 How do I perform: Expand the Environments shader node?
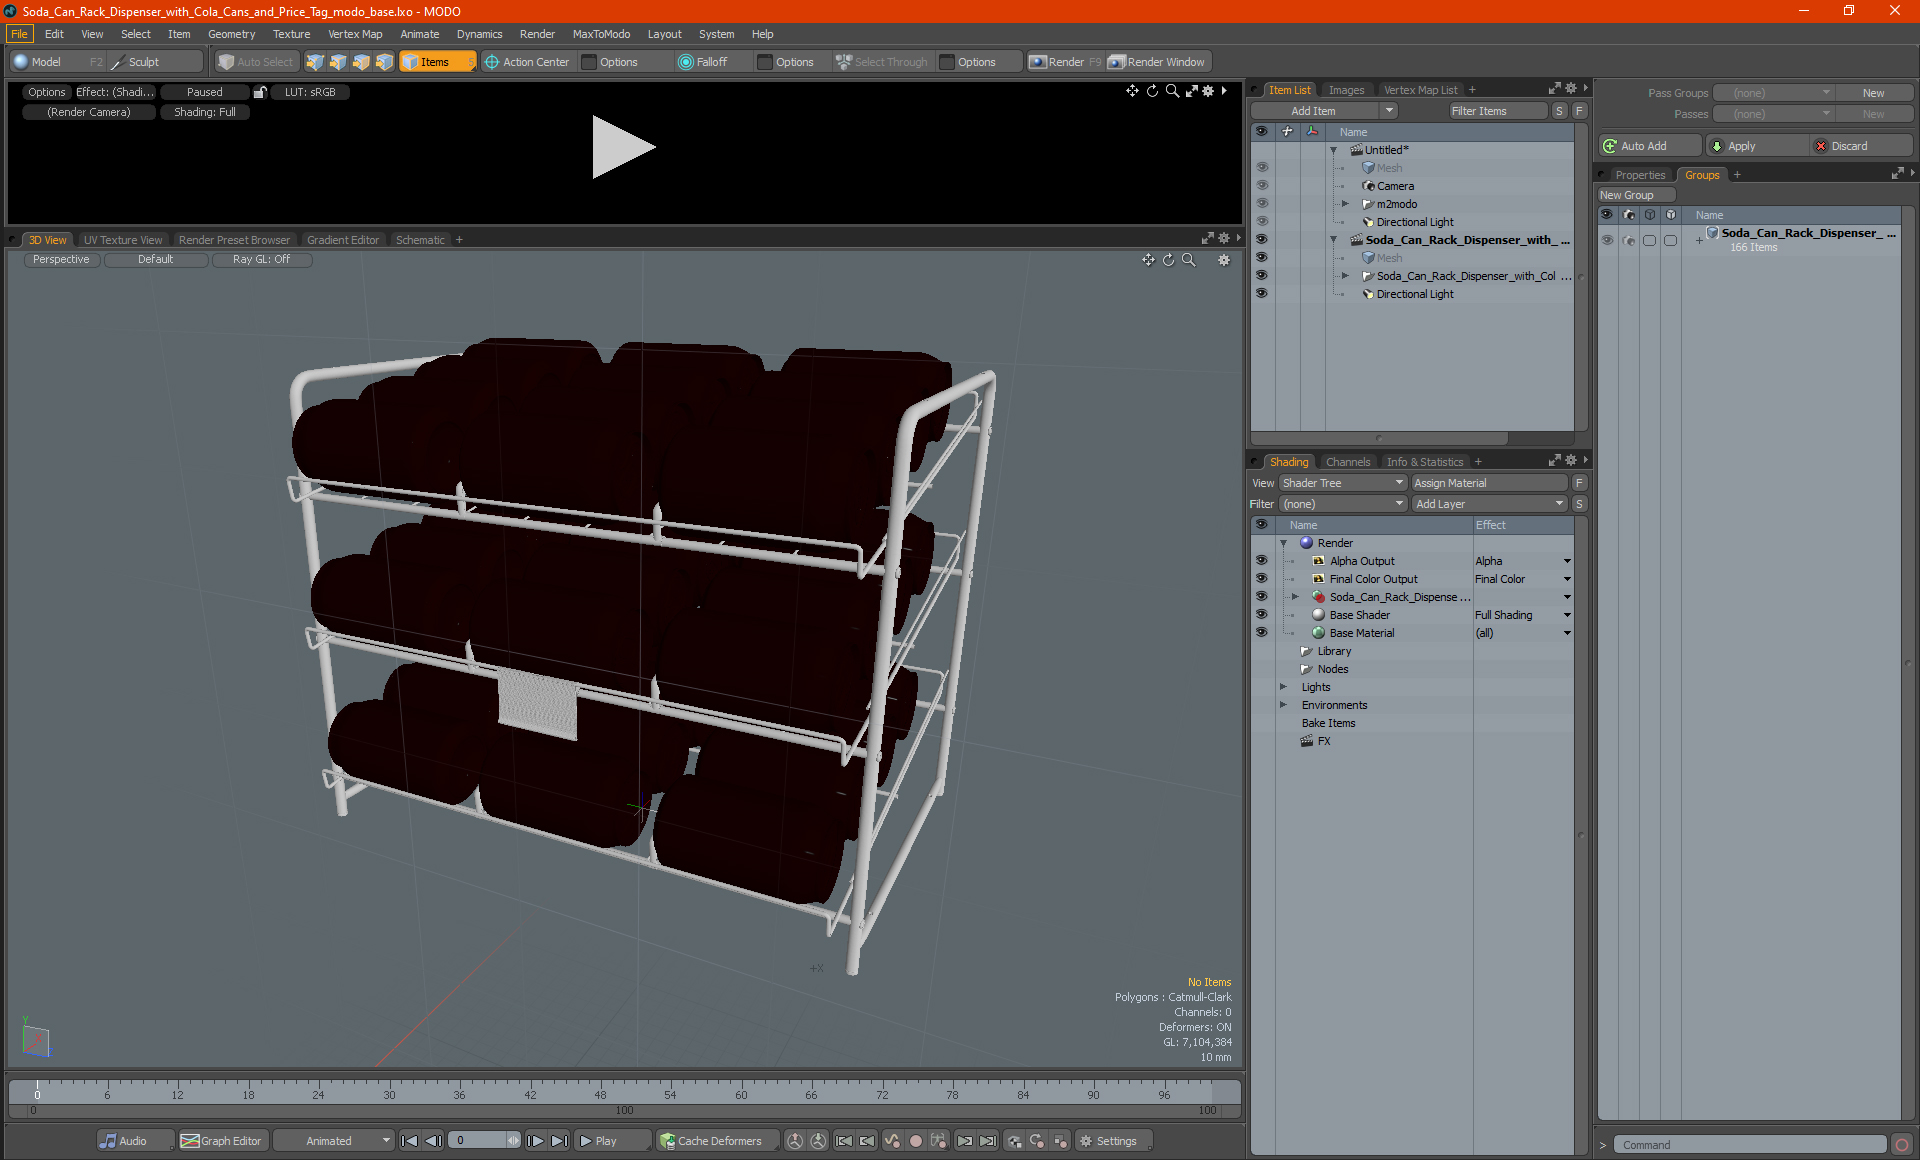[x=1284, y=705]
